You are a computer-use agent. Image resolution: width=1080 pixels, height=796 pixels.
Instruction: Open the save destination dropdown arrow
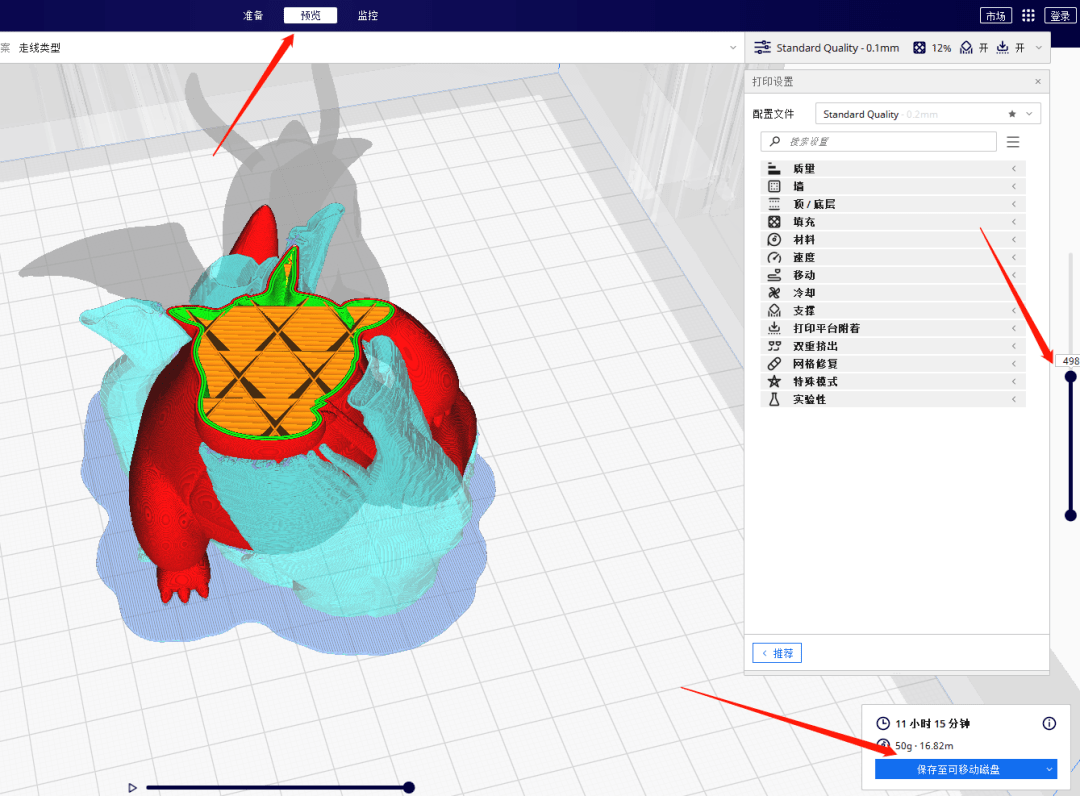point(1049,769)
